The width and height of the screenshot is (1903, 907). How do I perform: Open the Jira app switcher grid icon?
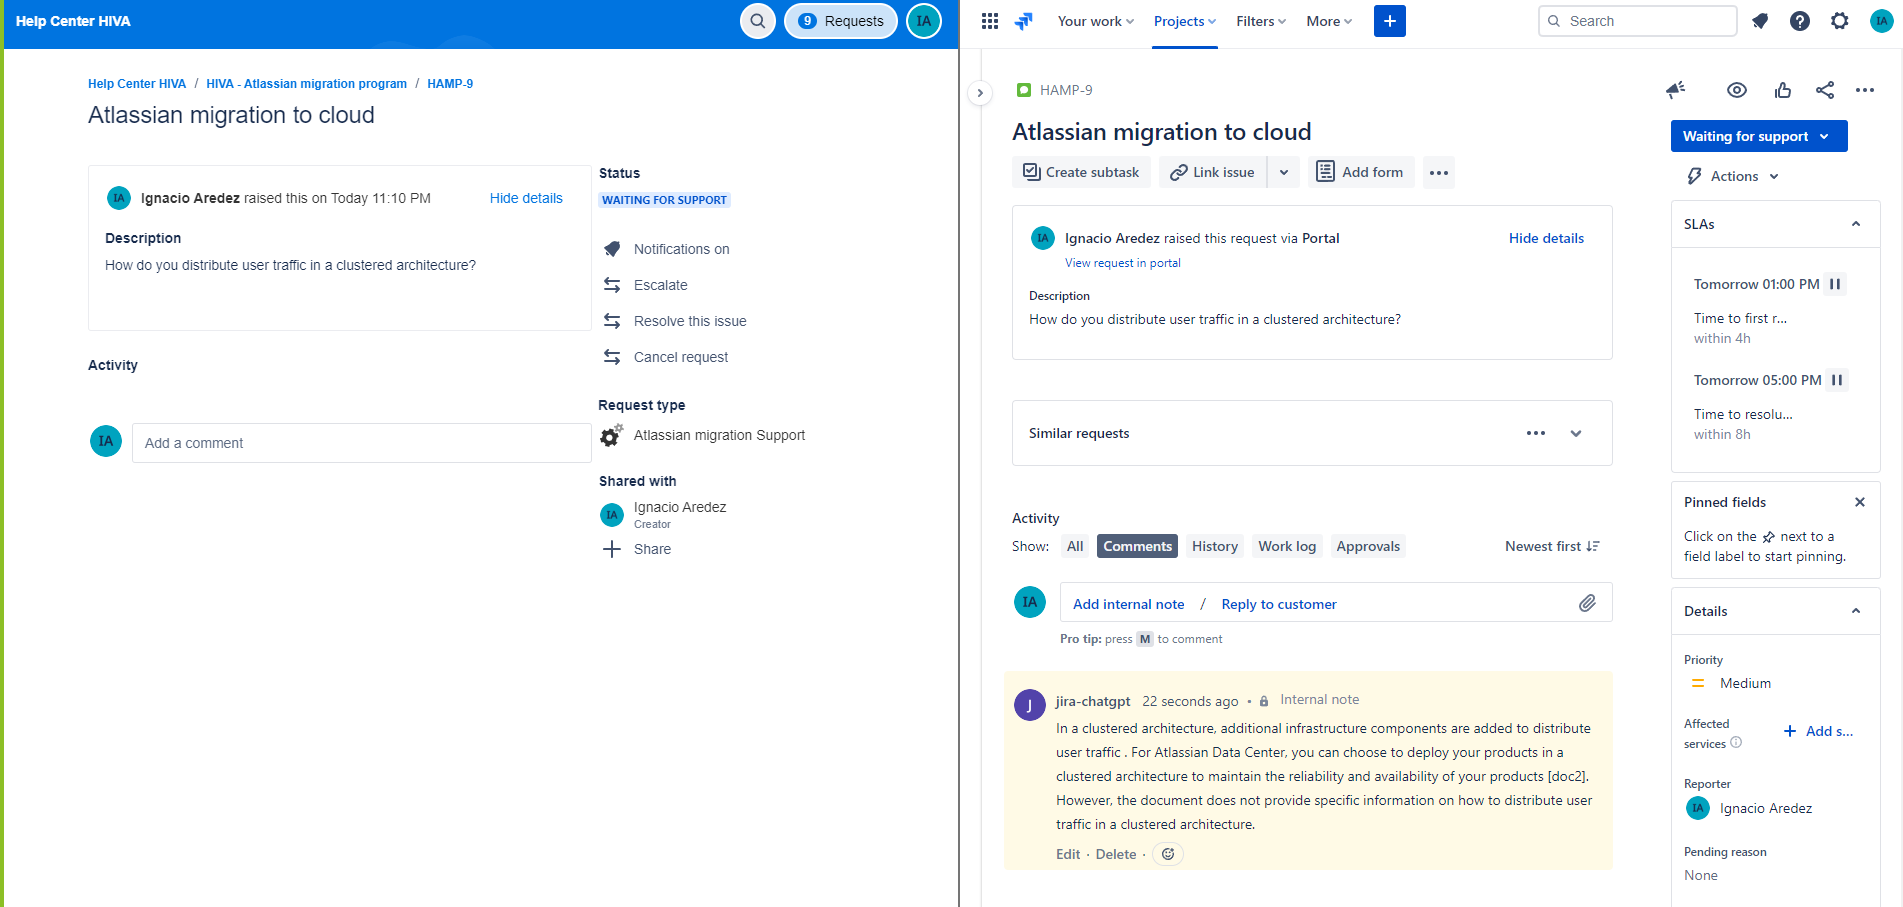(990, 21)
